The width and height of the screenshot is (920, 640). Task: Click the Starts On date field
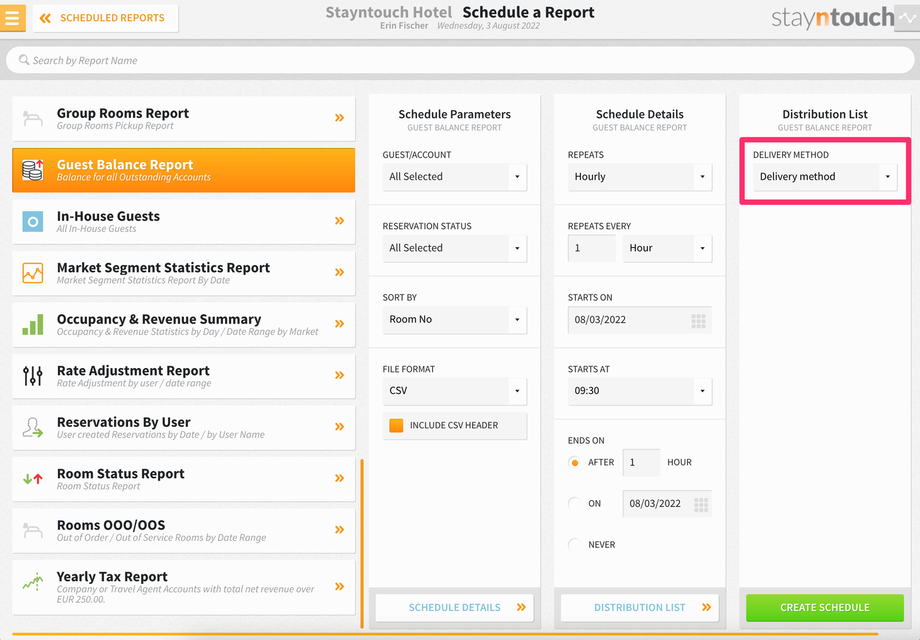[640, 320]
